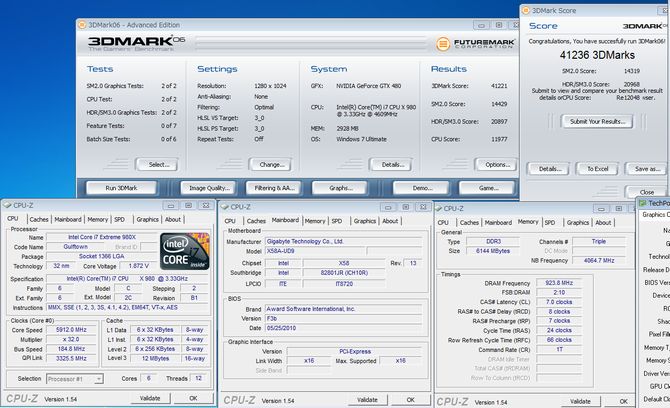Click Options under Results

pos(497,164)
